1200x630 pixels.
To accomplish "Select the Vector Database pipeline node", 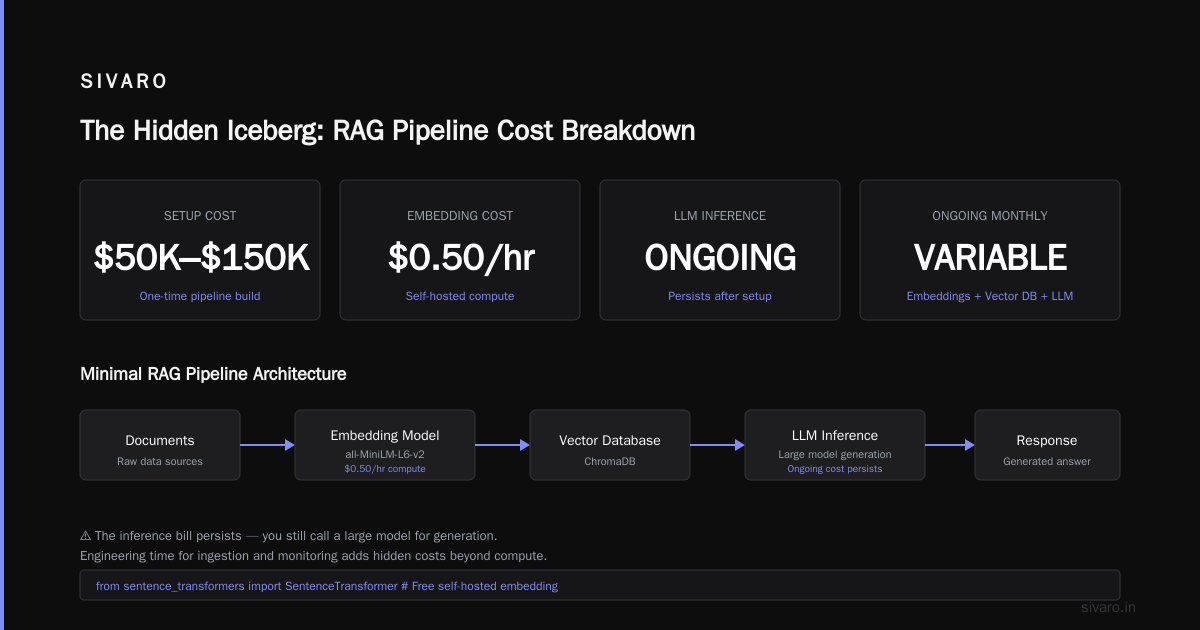I will point(610,445).
